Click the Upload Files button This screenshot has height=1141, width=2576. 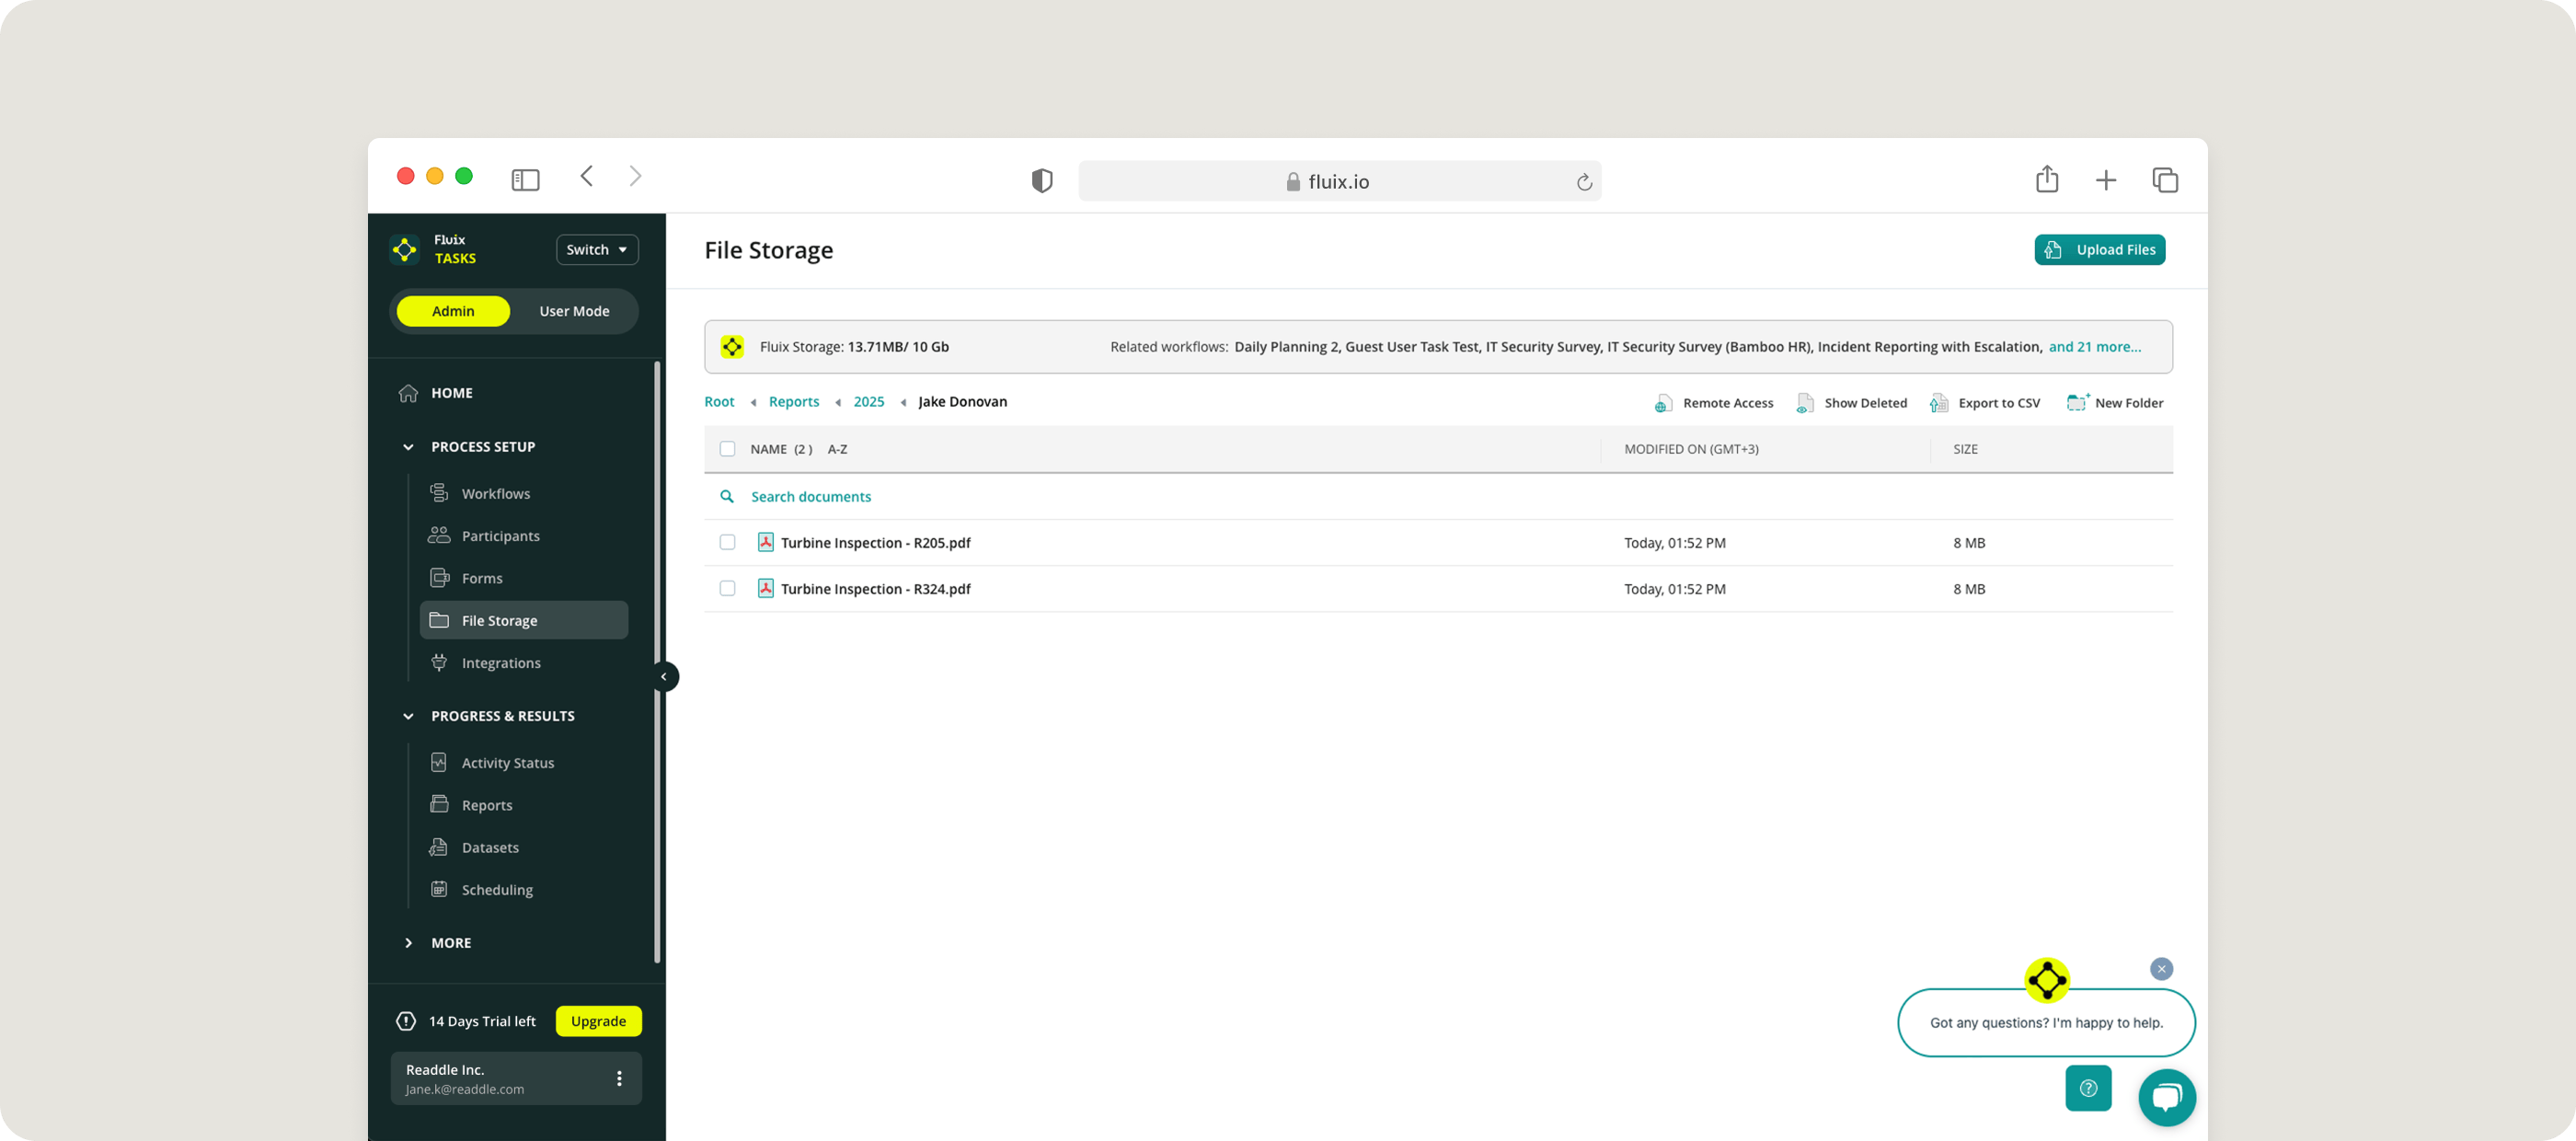tap(2099, 250)
